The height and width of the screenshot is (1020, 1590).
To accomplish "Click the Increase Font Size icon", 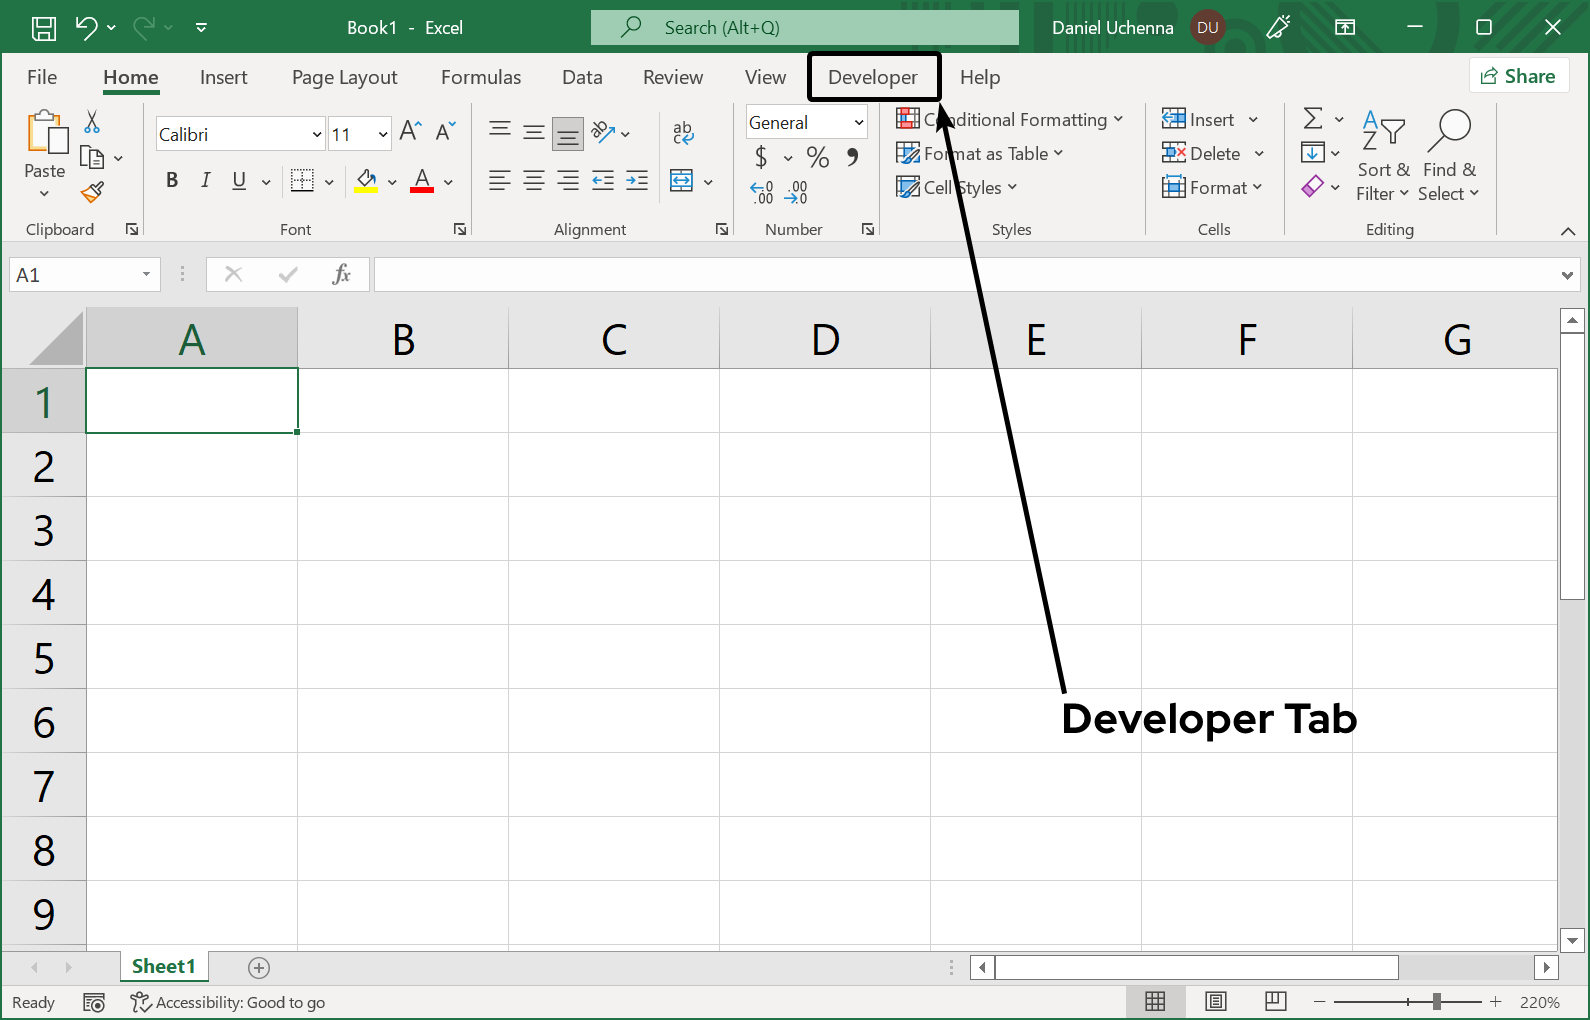I will click(x=410, y=131).
